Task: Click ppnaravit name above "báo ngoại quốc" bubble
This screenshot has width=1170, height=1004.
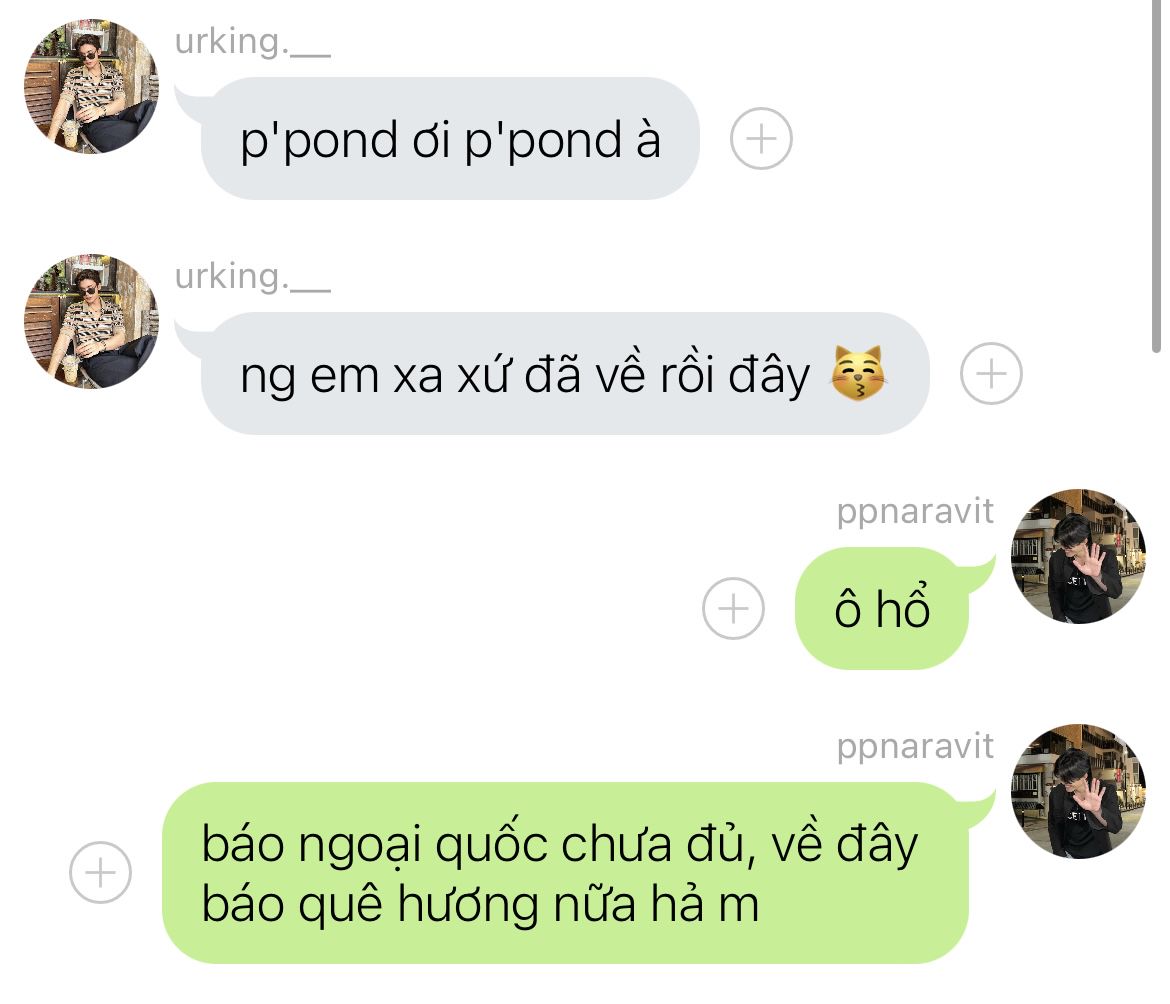Action: tap(915, 748)
